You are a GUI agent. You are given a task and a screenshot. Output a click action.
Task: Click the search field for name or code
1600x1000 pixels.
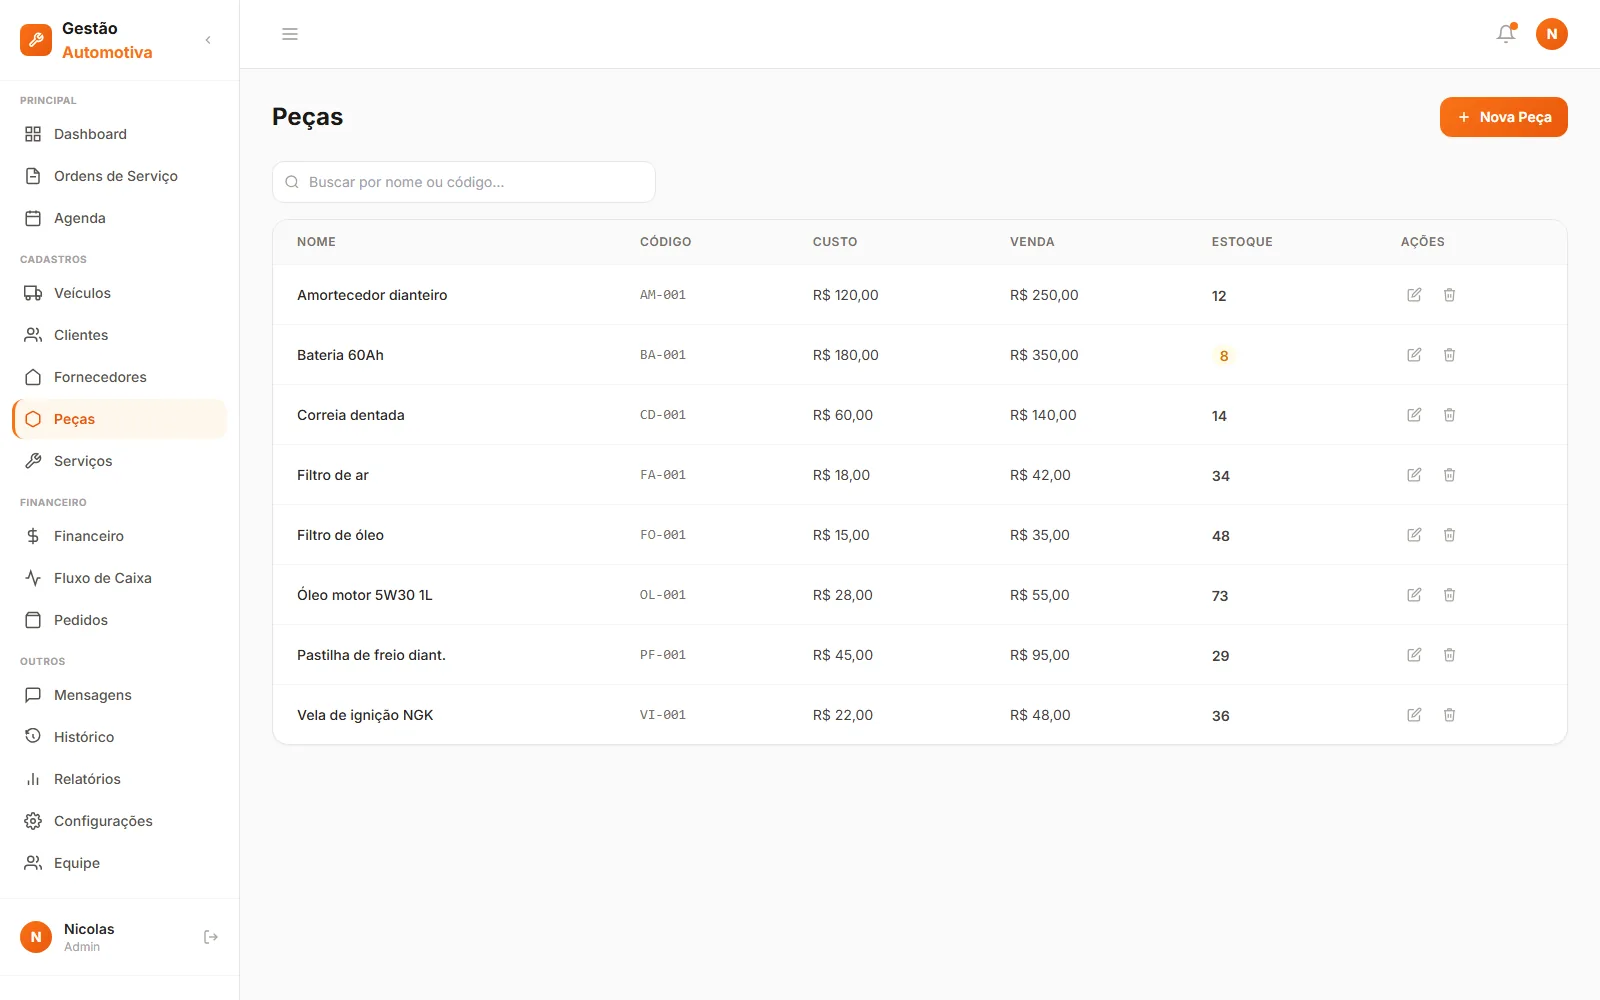(x=464, y=182)
